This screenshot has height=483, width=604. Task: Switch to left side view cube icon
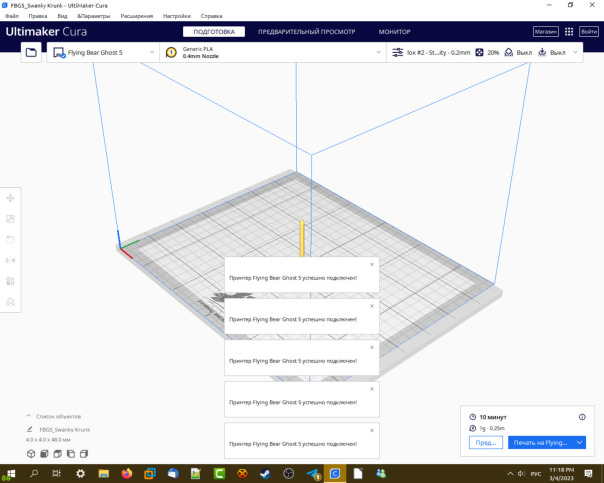[x=71, y=454]
